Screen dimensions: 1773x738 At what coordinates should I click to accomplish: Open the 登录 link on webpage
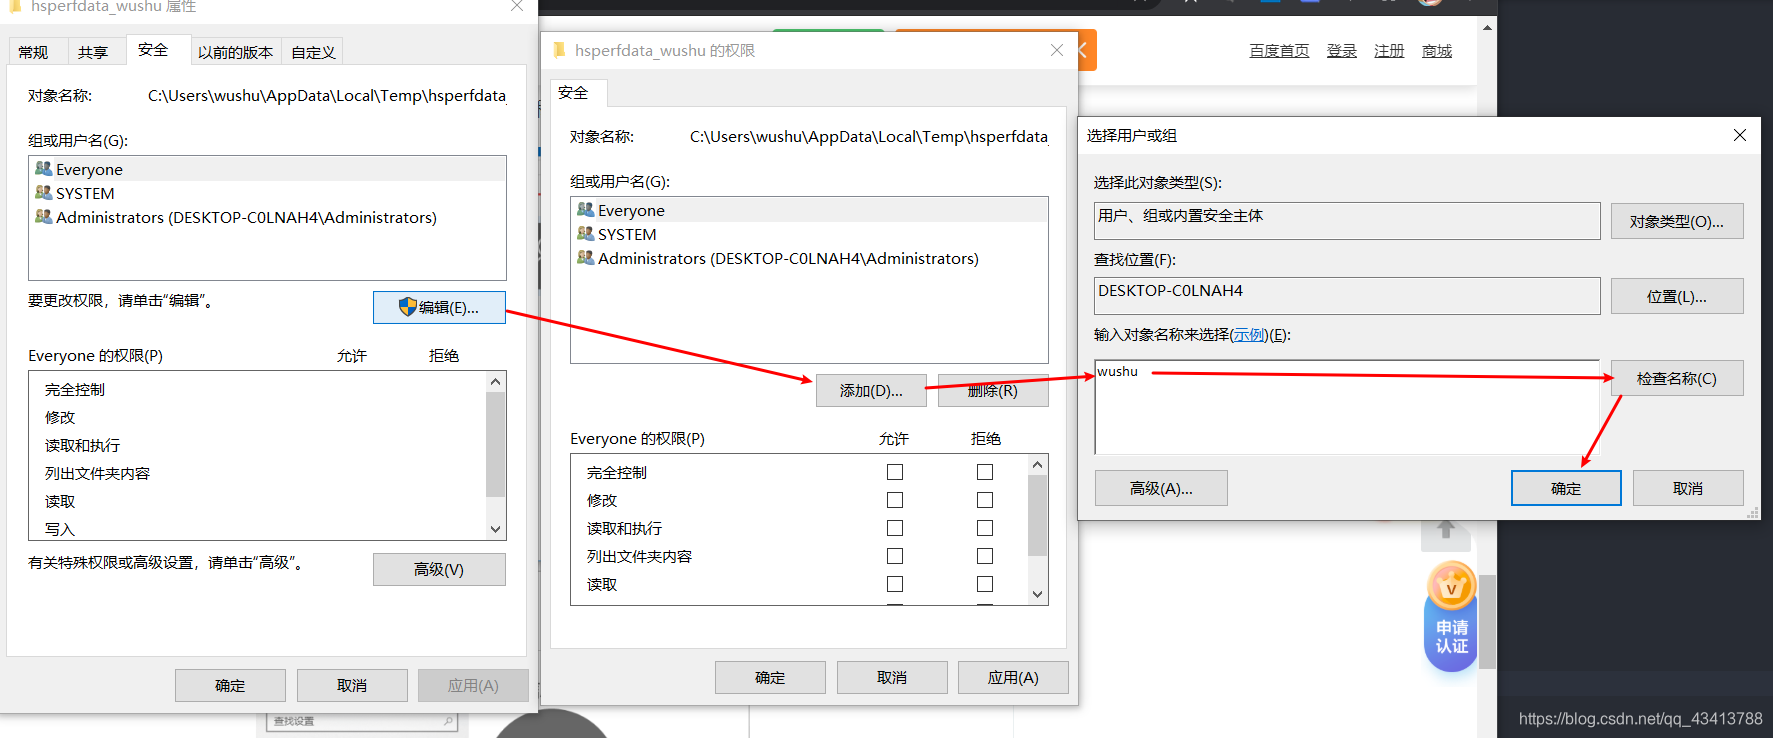coord(1342,51)
